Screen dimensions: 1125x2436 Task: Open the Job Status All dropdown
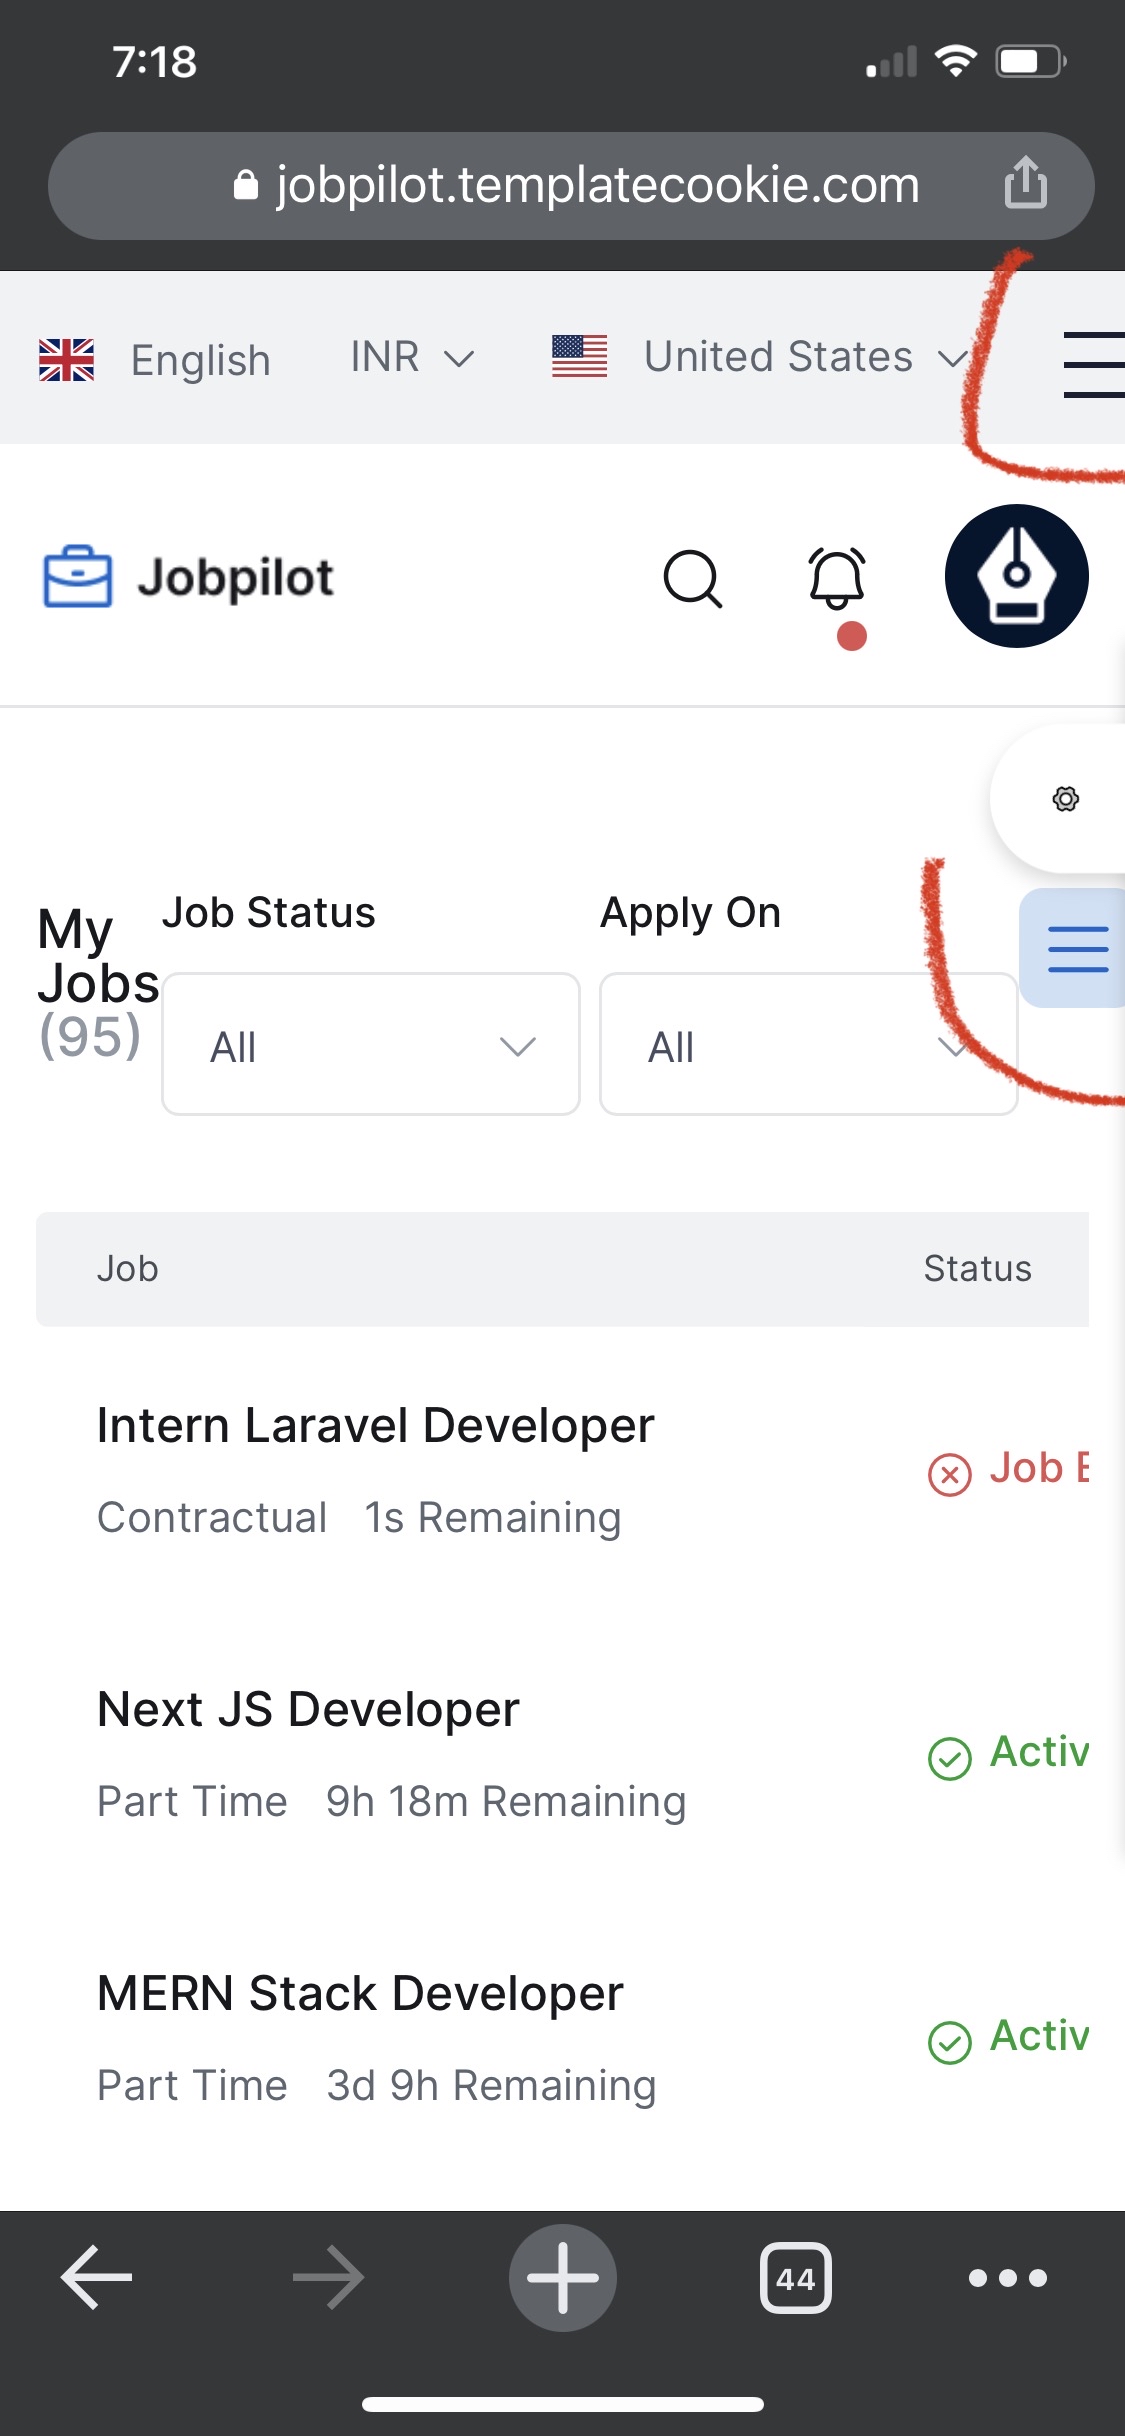371,1044
